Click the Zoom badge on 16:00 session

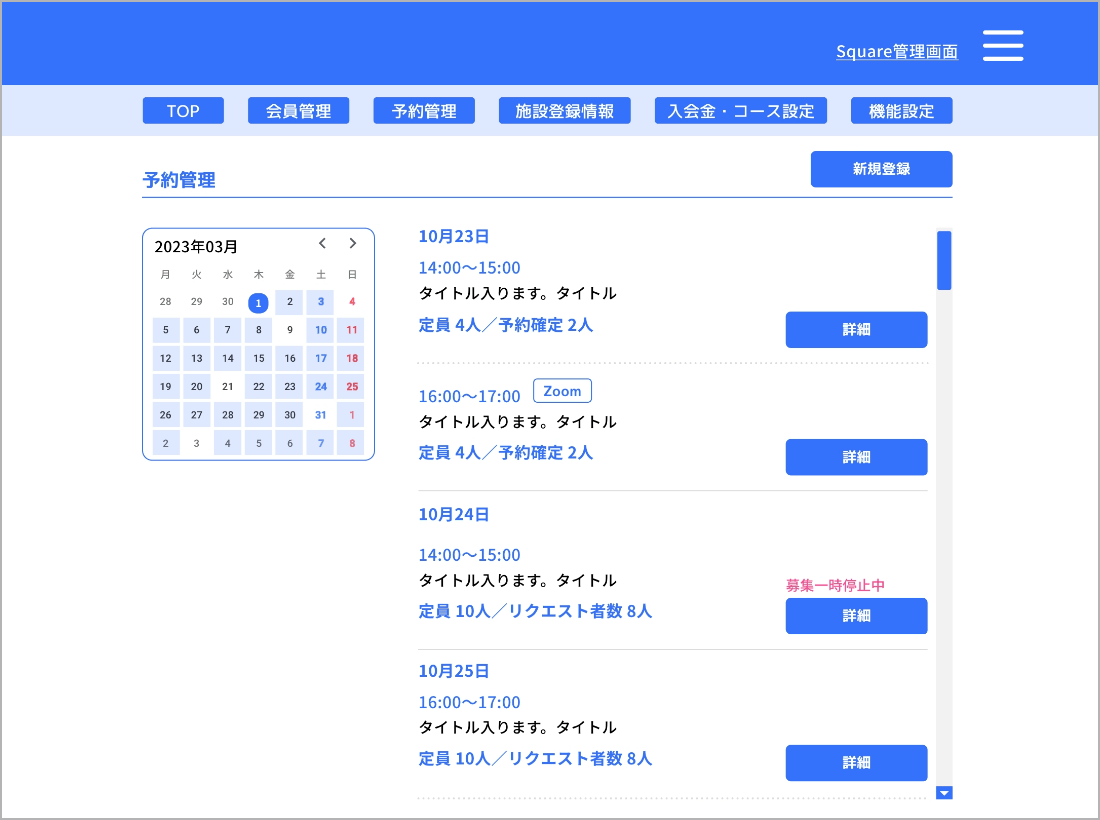tap(562, 391)
